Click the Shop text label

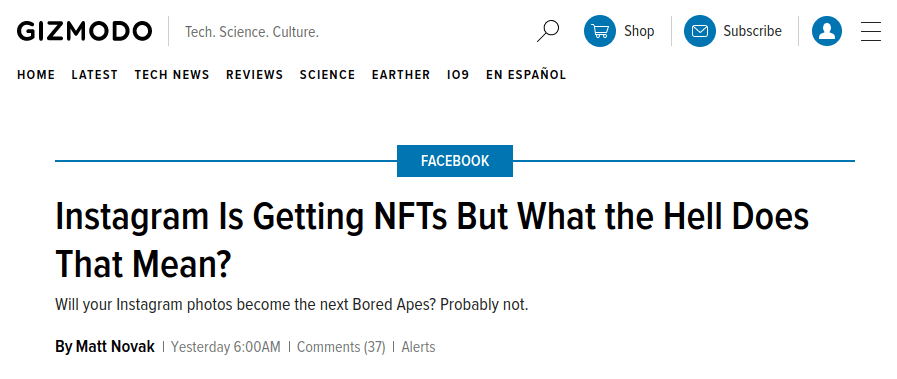pyautogui.click(x=639, y=31)
